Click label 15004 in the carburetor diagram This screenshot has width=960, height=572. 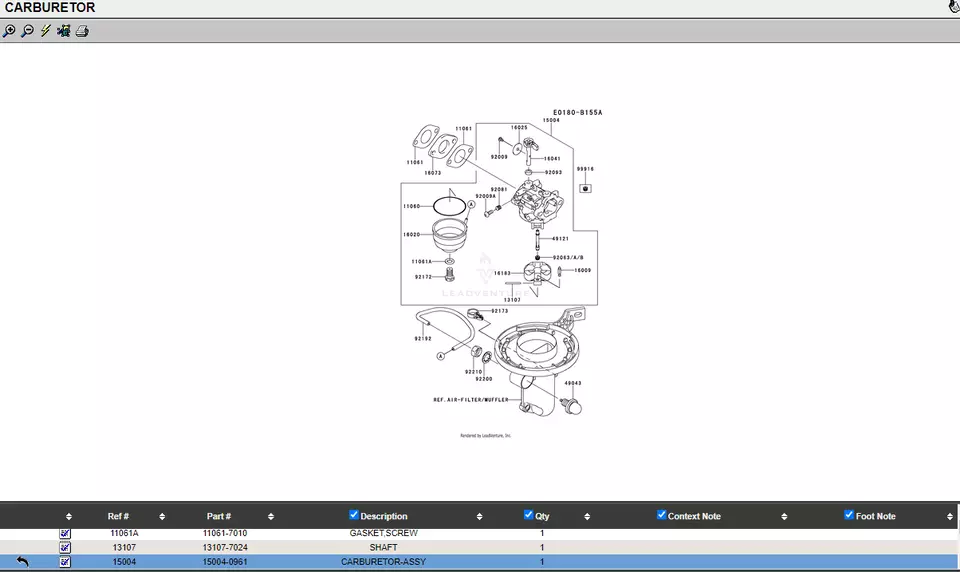tap(551, 120)
